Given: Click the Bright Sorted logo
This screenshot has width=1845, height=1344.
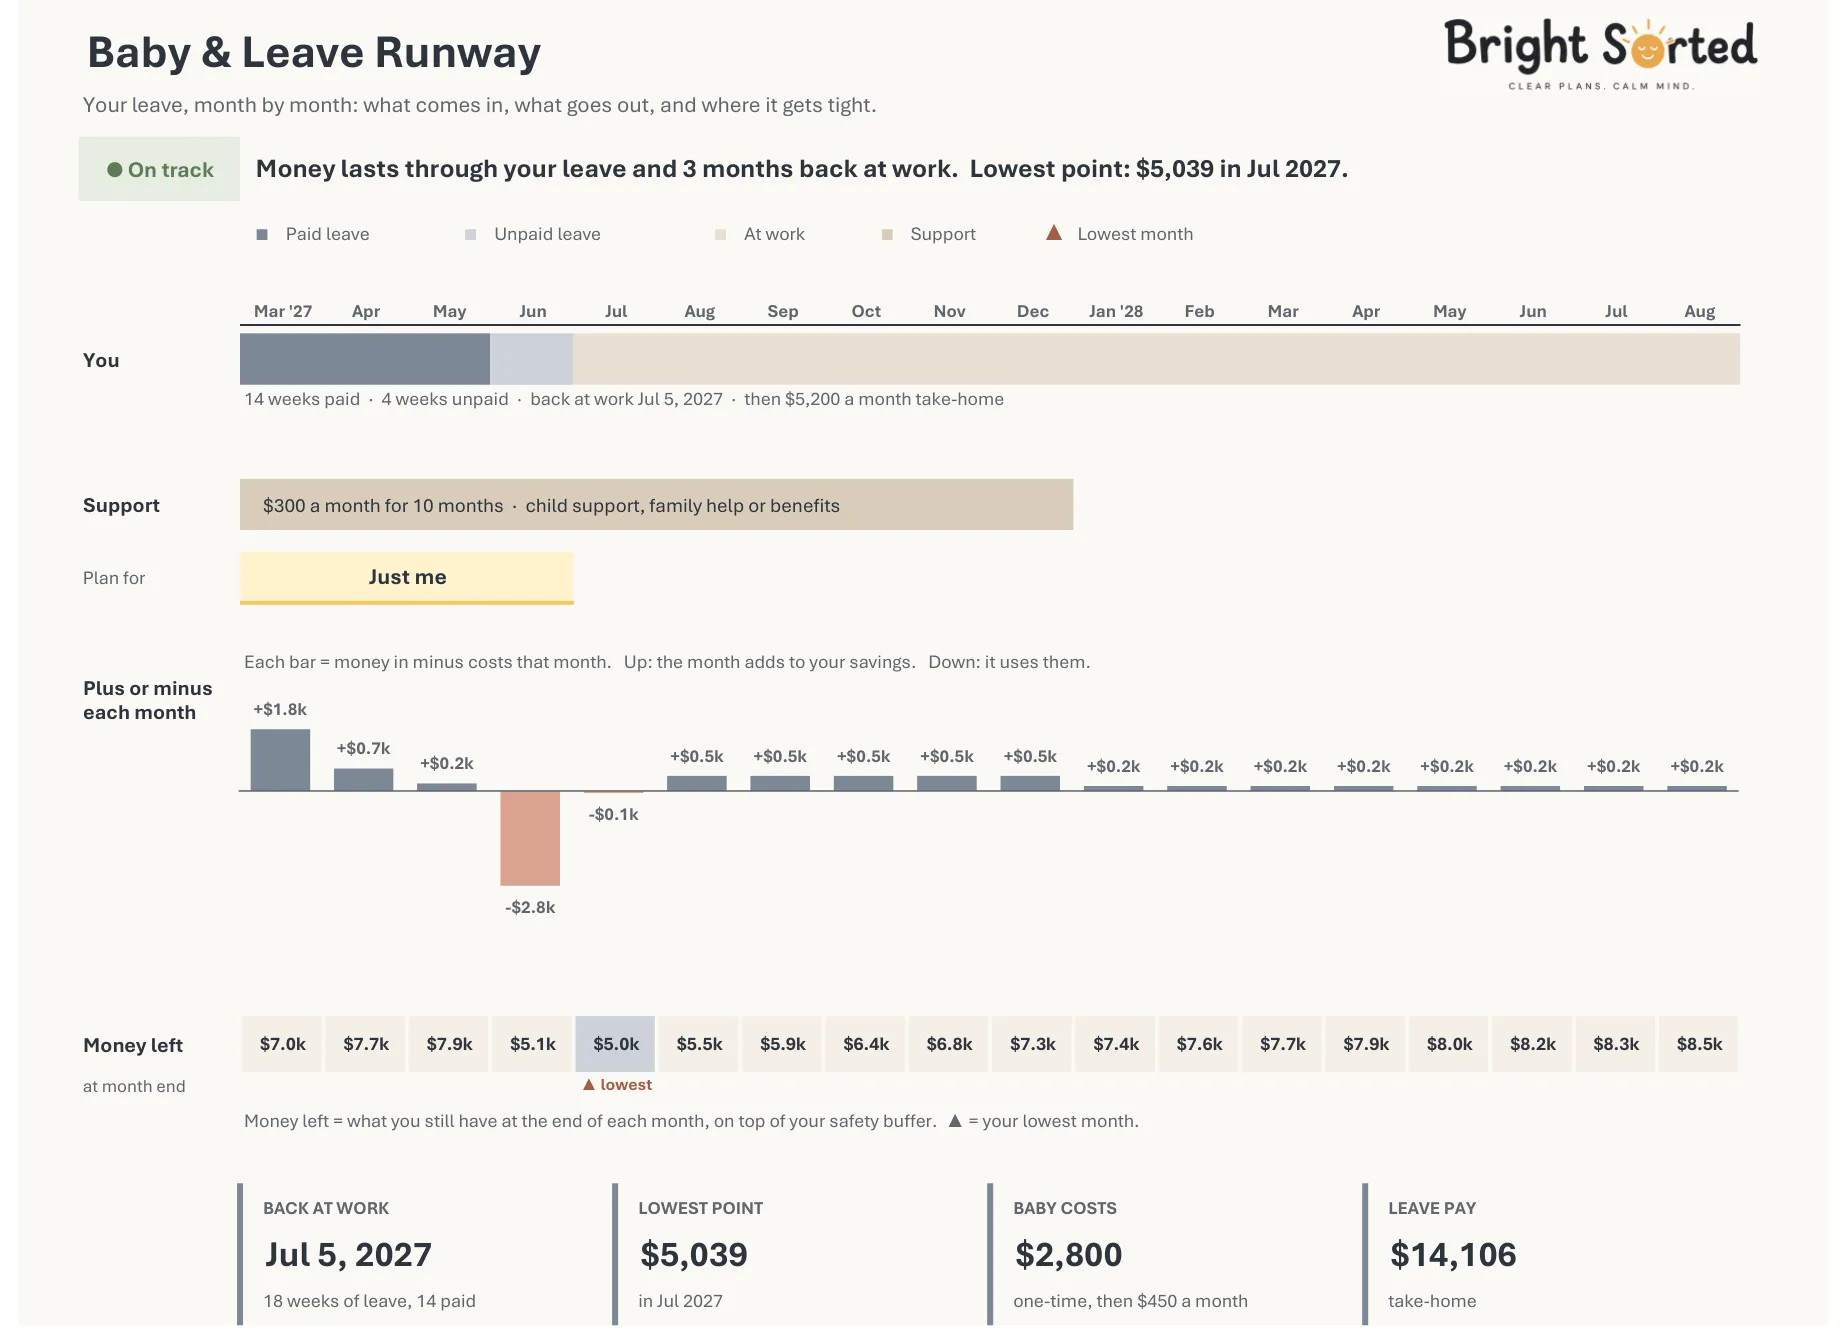Looking at the screenshot, I should point(1600,55).
